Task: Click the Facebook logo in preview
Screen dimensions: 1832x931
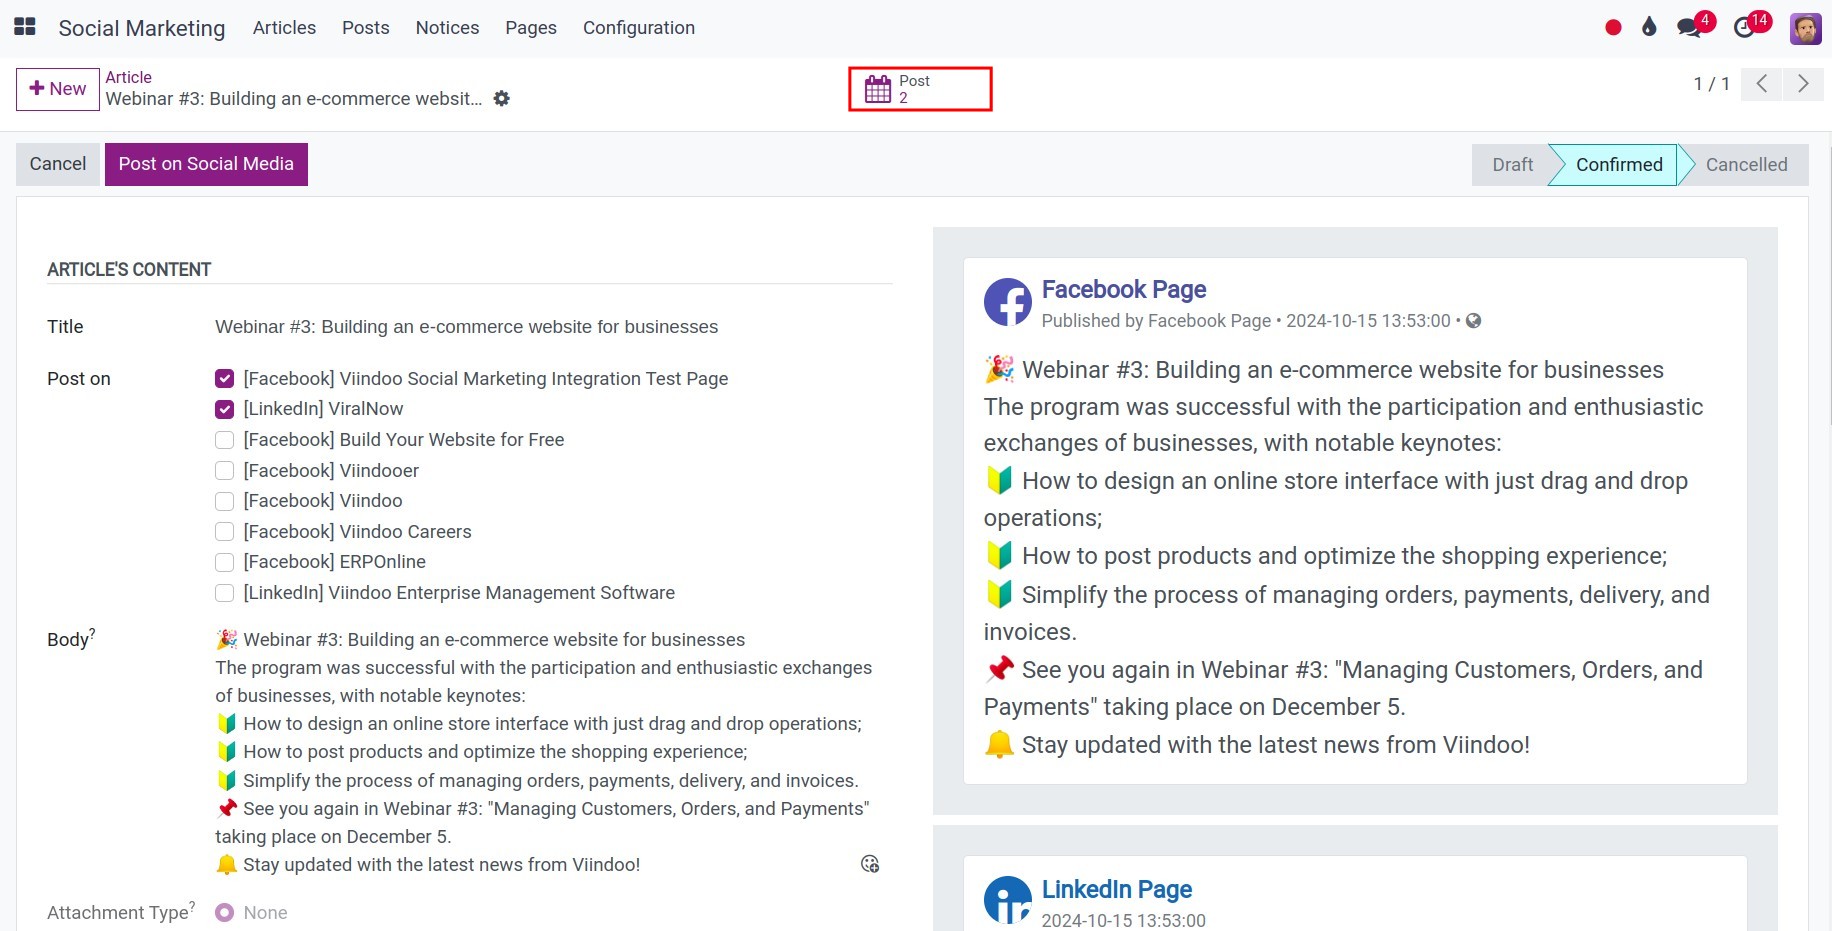Action: click(1007, 302)
